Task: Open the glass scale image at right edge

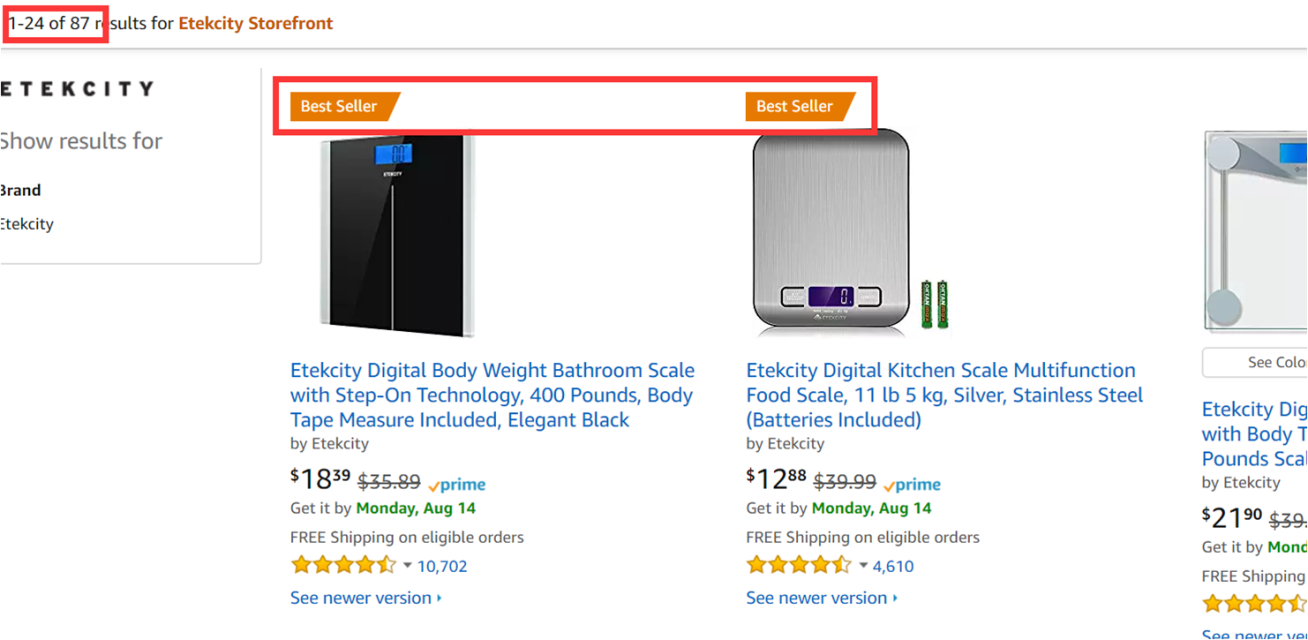Action: 1256,232
